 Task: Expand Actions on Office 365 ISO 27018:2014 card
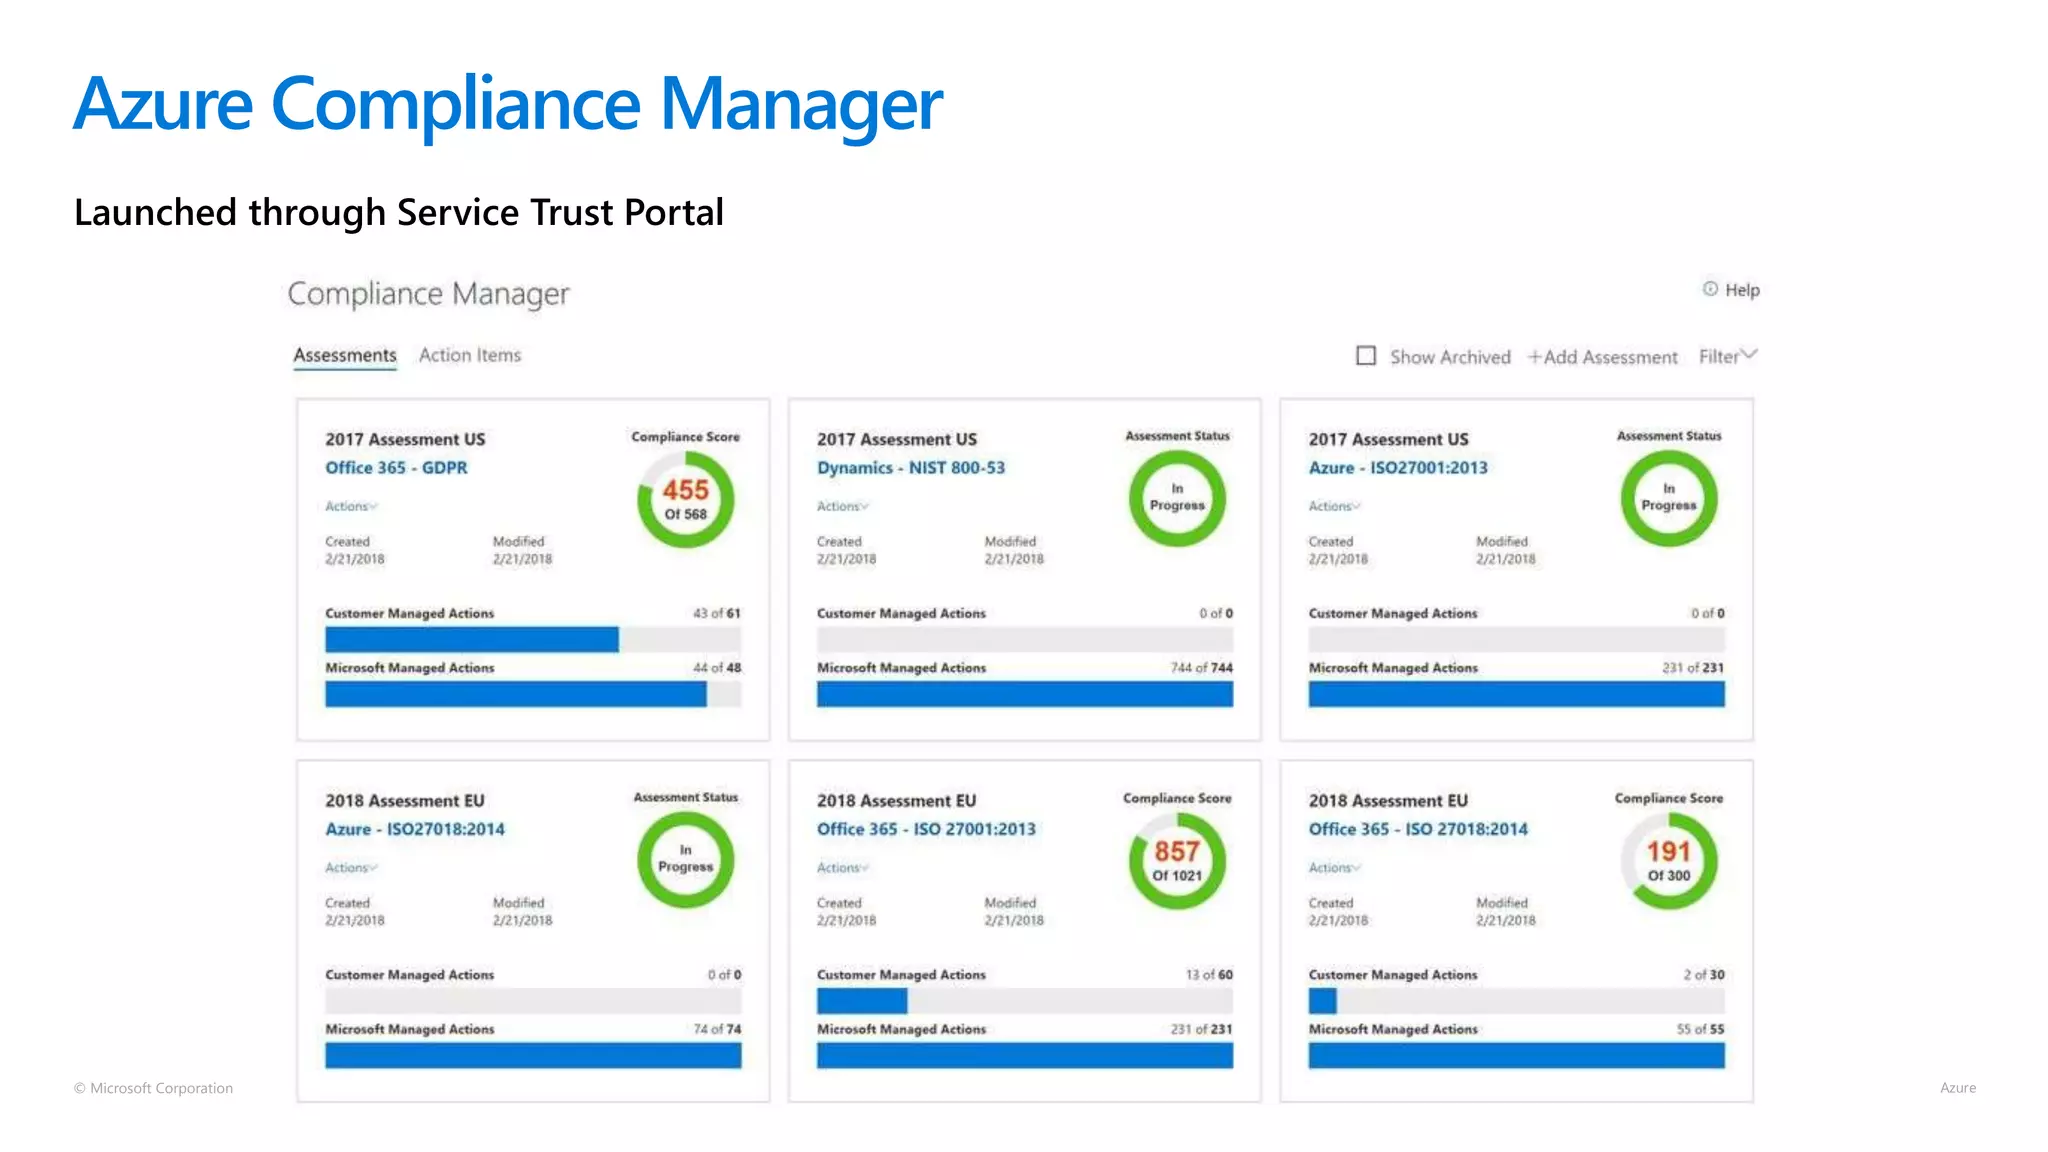[1335, 868]
